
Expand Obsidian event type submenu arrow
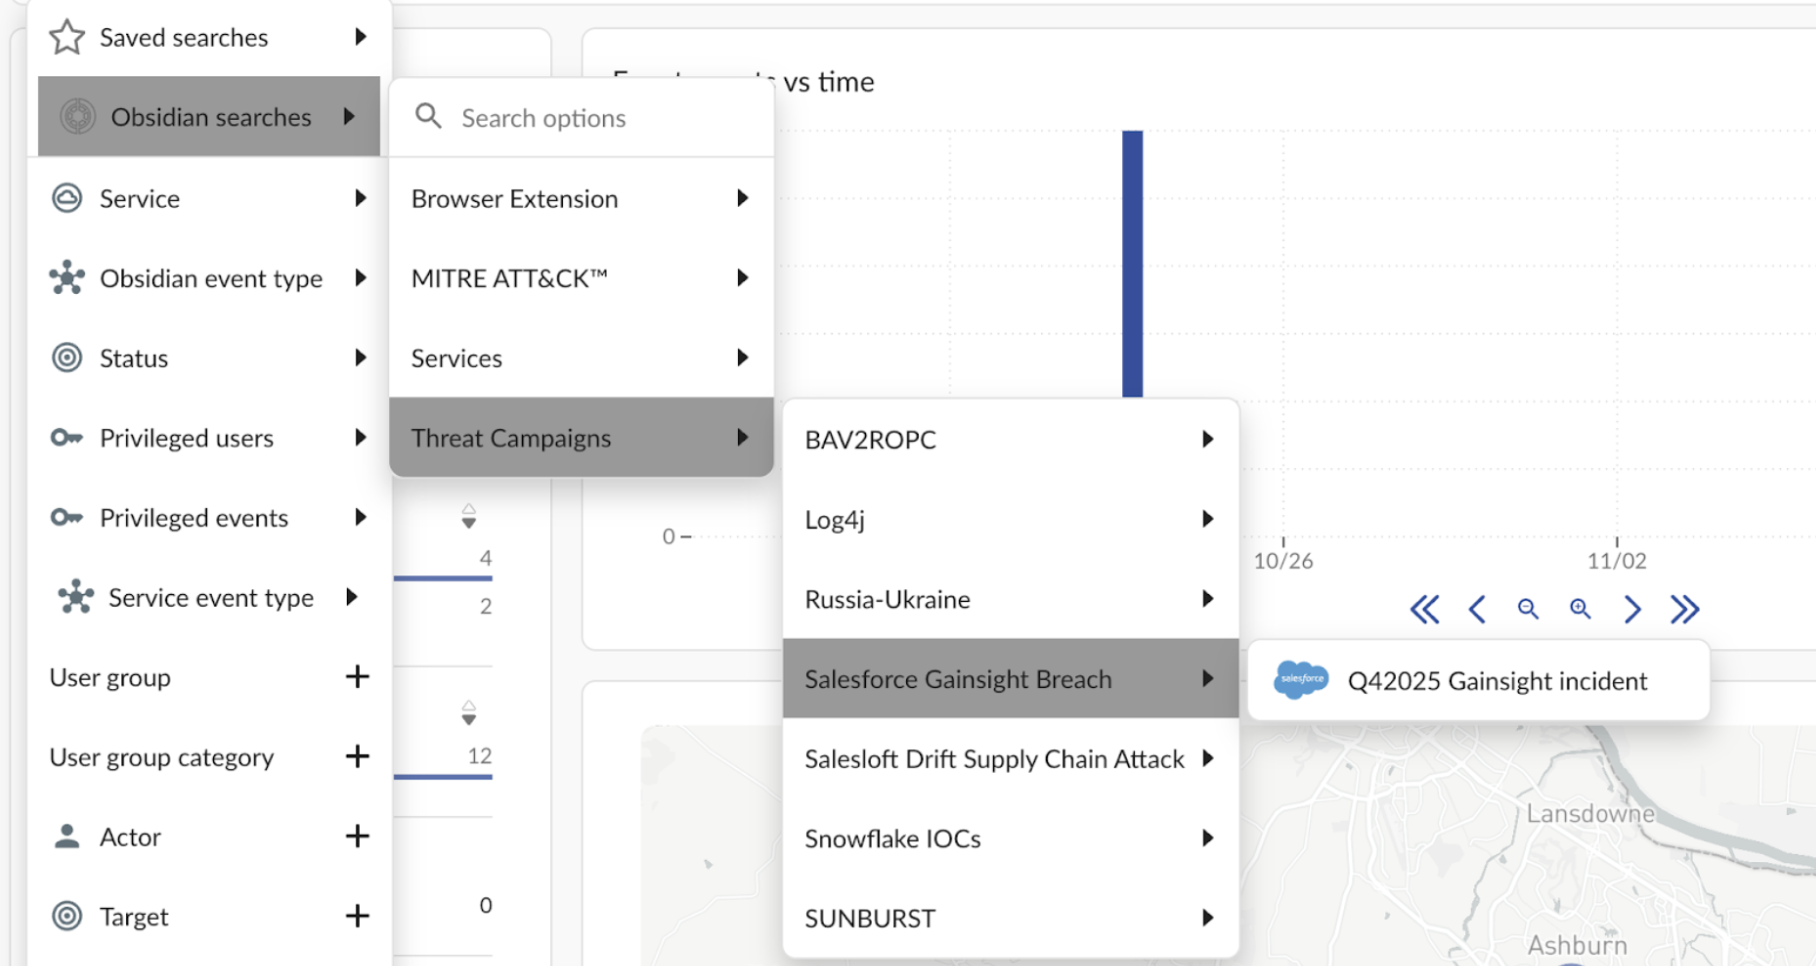tap(361, 278)
